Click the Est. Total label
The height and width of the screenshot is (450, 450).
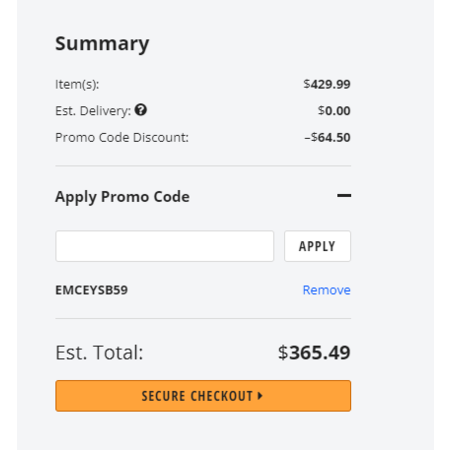pyautogui.click(x=99, y=352)
